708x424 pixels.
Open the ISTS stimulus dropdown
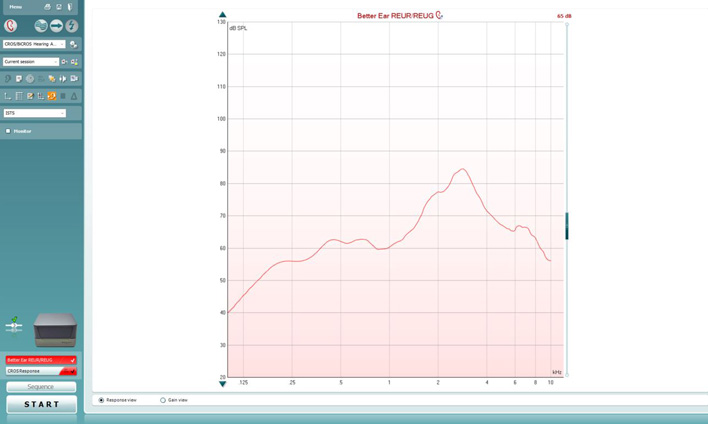pos(35,113)
